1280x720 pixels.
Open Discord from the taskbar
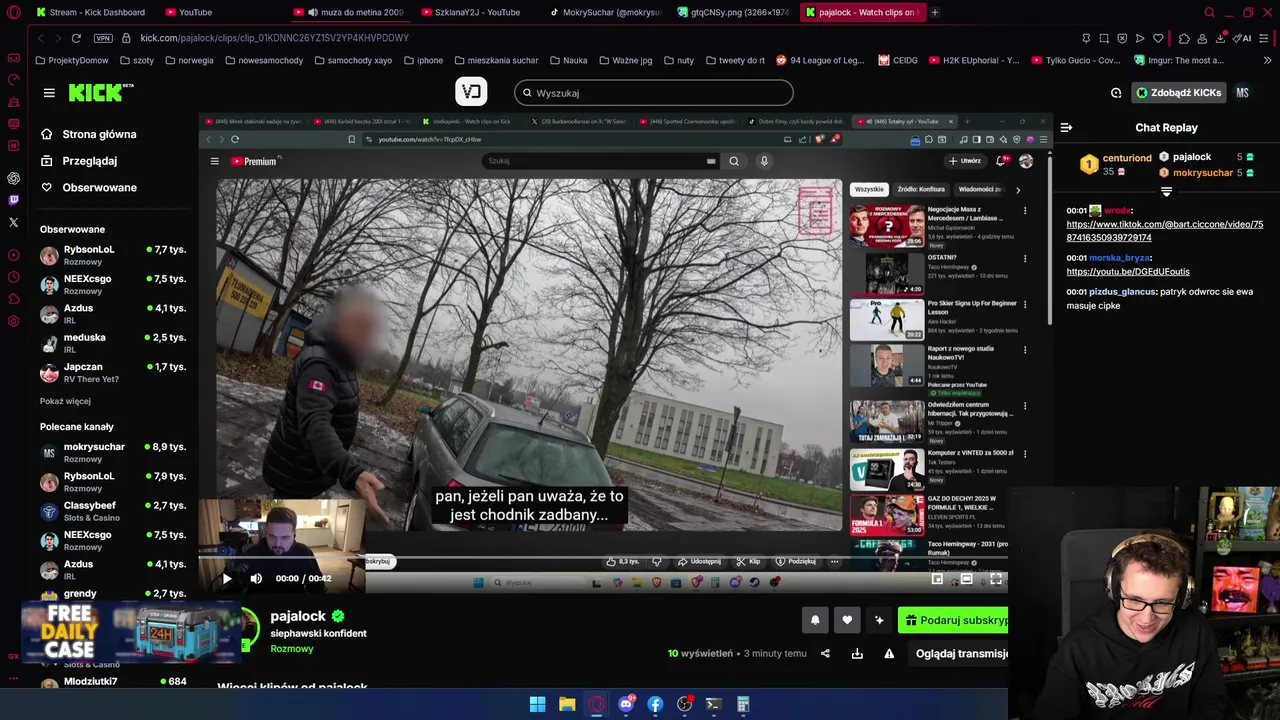pos(626,704)
